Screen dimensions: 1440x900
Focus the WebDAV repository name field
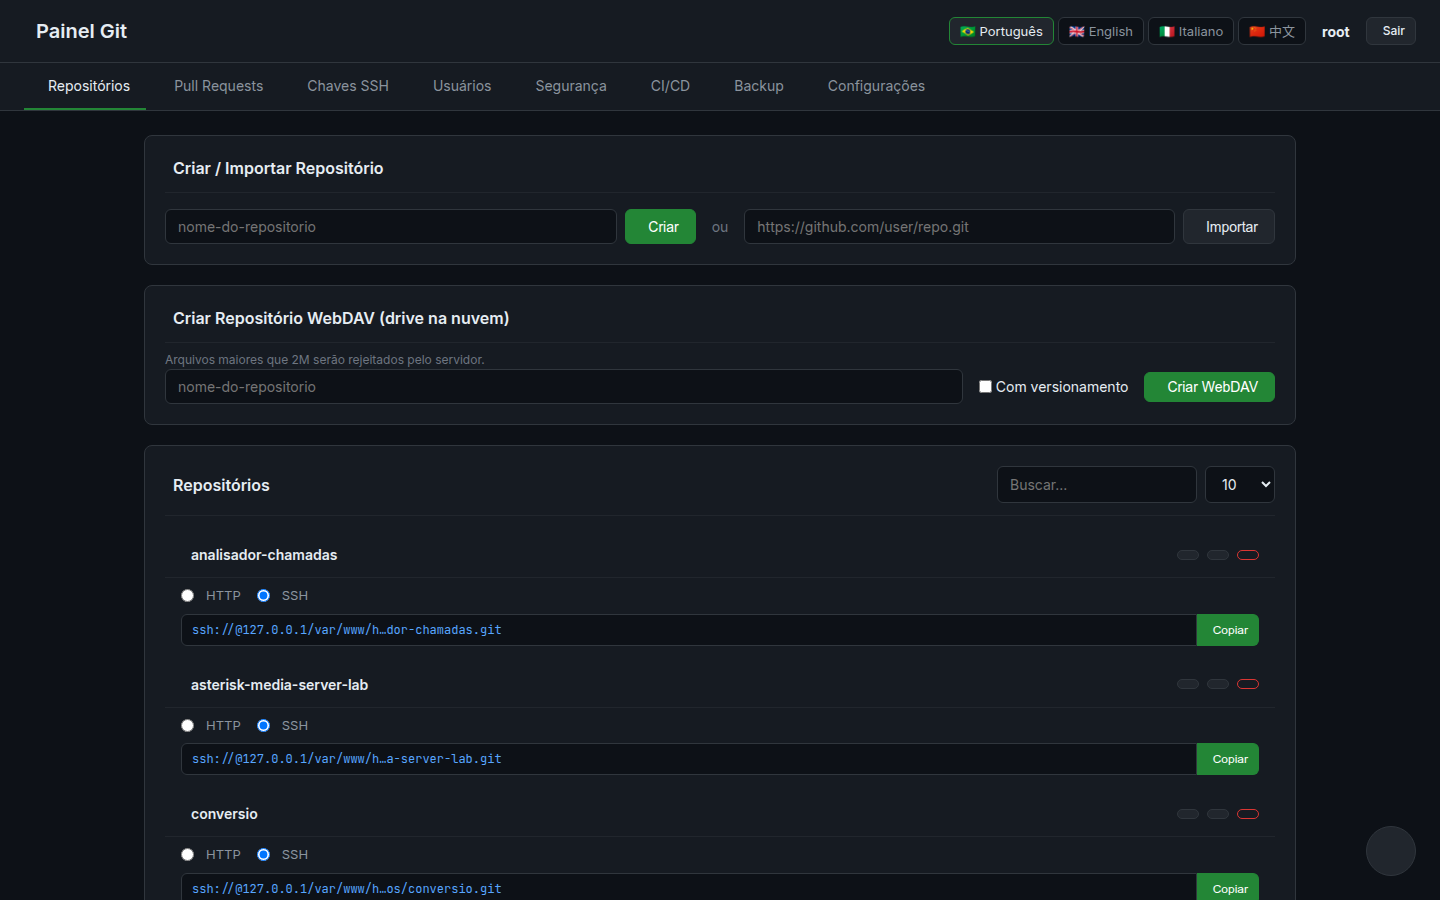[564, 387]
